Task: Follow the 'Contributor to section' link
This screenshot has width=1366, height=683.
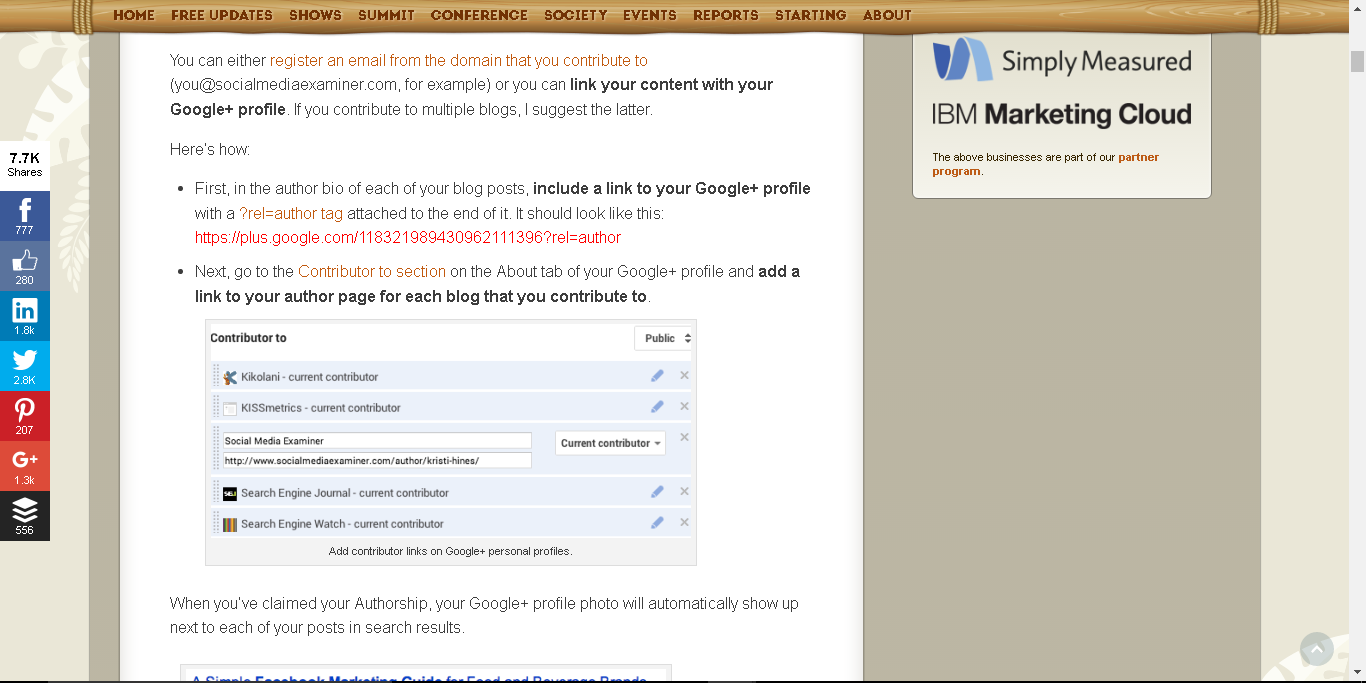Action: [372, 271]
